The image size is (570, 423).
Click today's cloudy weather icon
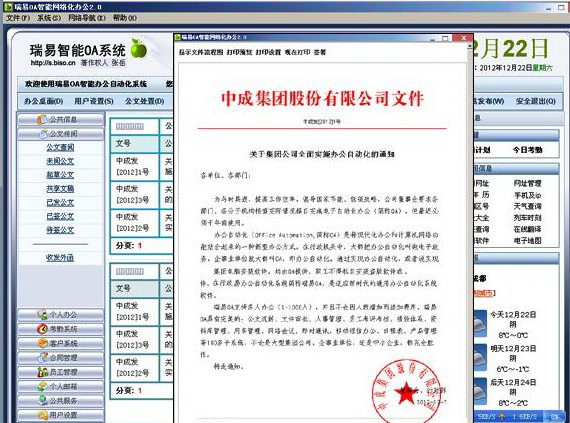click(481, 324)
